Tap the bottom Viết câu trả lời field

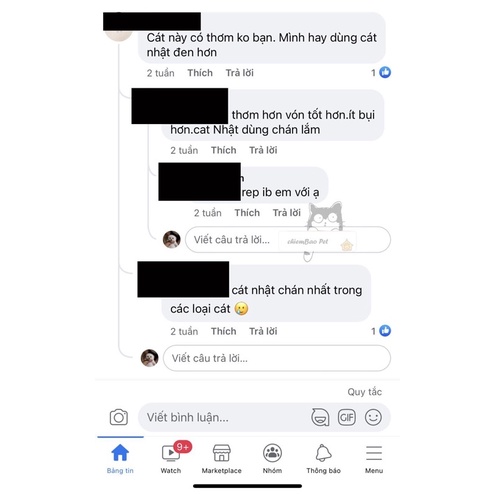pos(277,358)
